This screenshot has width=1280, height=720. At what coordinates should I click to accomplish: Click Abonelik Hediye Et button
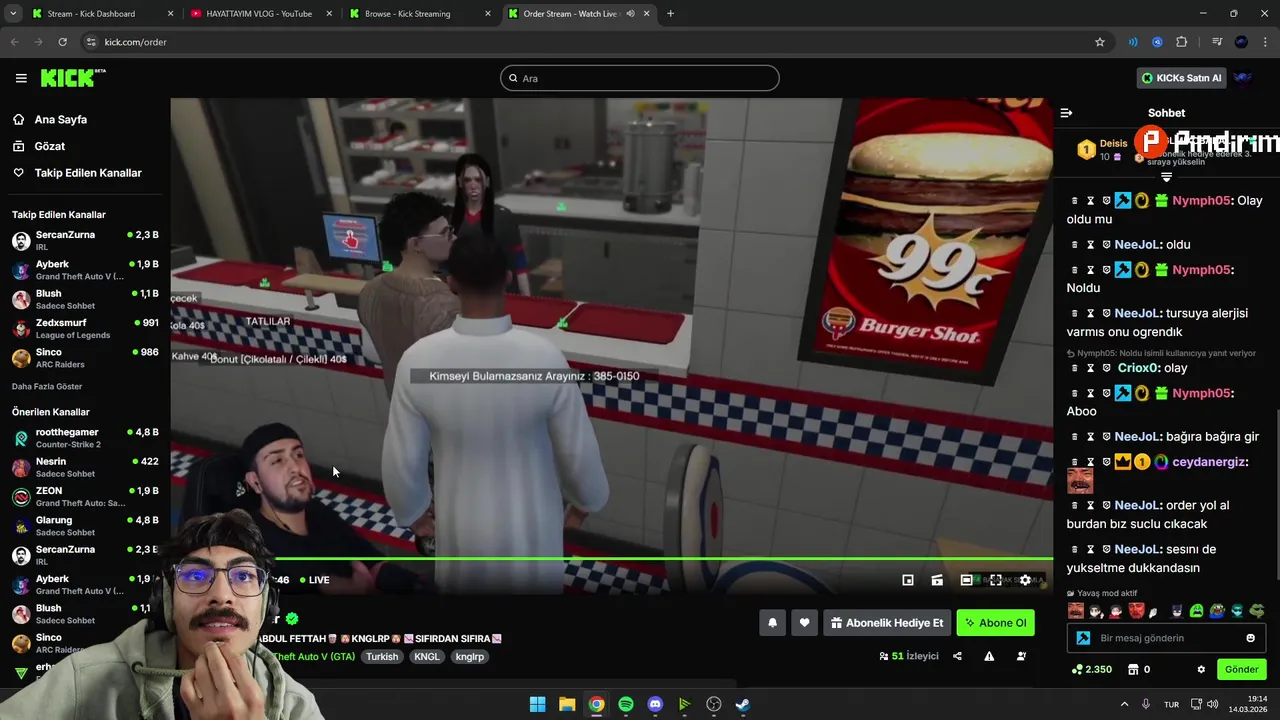(x=887, y=623)
